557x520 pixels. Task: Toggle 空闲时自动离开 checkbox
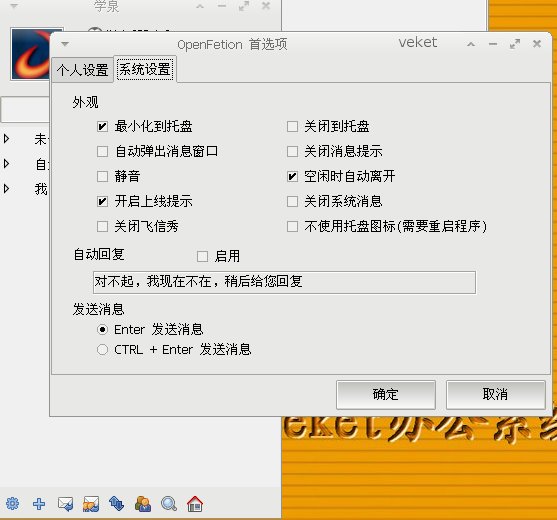point(292,177)
